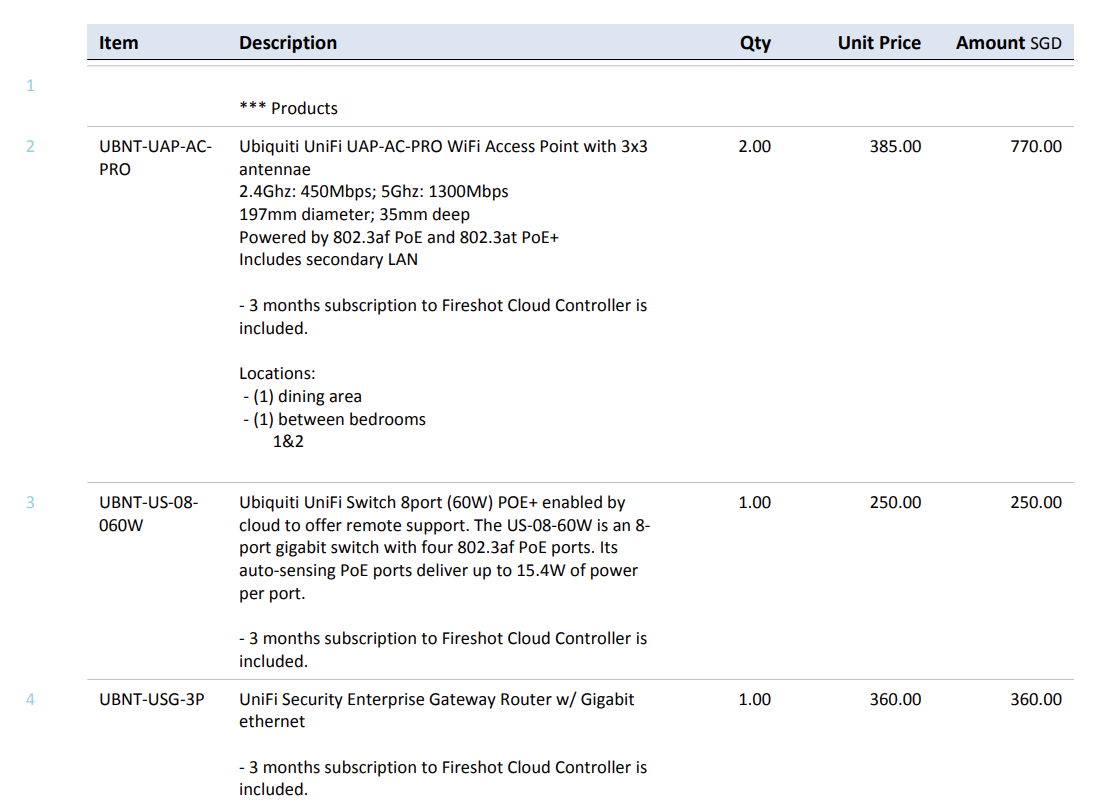Select the 385.00 unit price

(895, 147)
